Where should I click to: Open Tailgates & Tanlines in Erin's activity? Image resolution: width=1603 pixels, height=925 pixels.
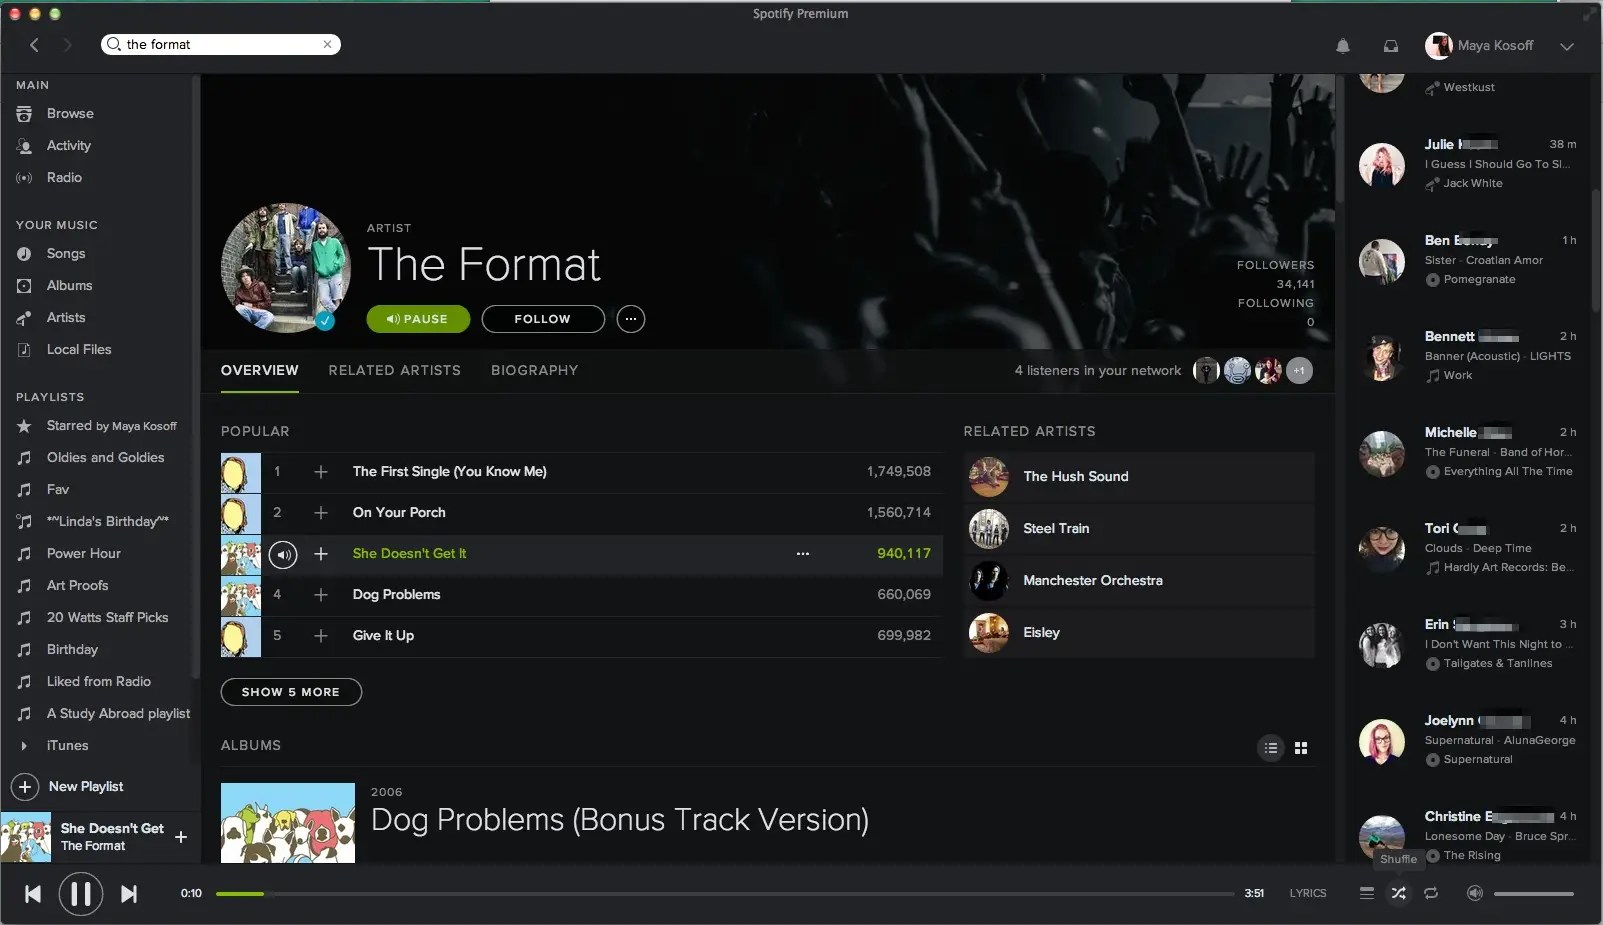1498,663
